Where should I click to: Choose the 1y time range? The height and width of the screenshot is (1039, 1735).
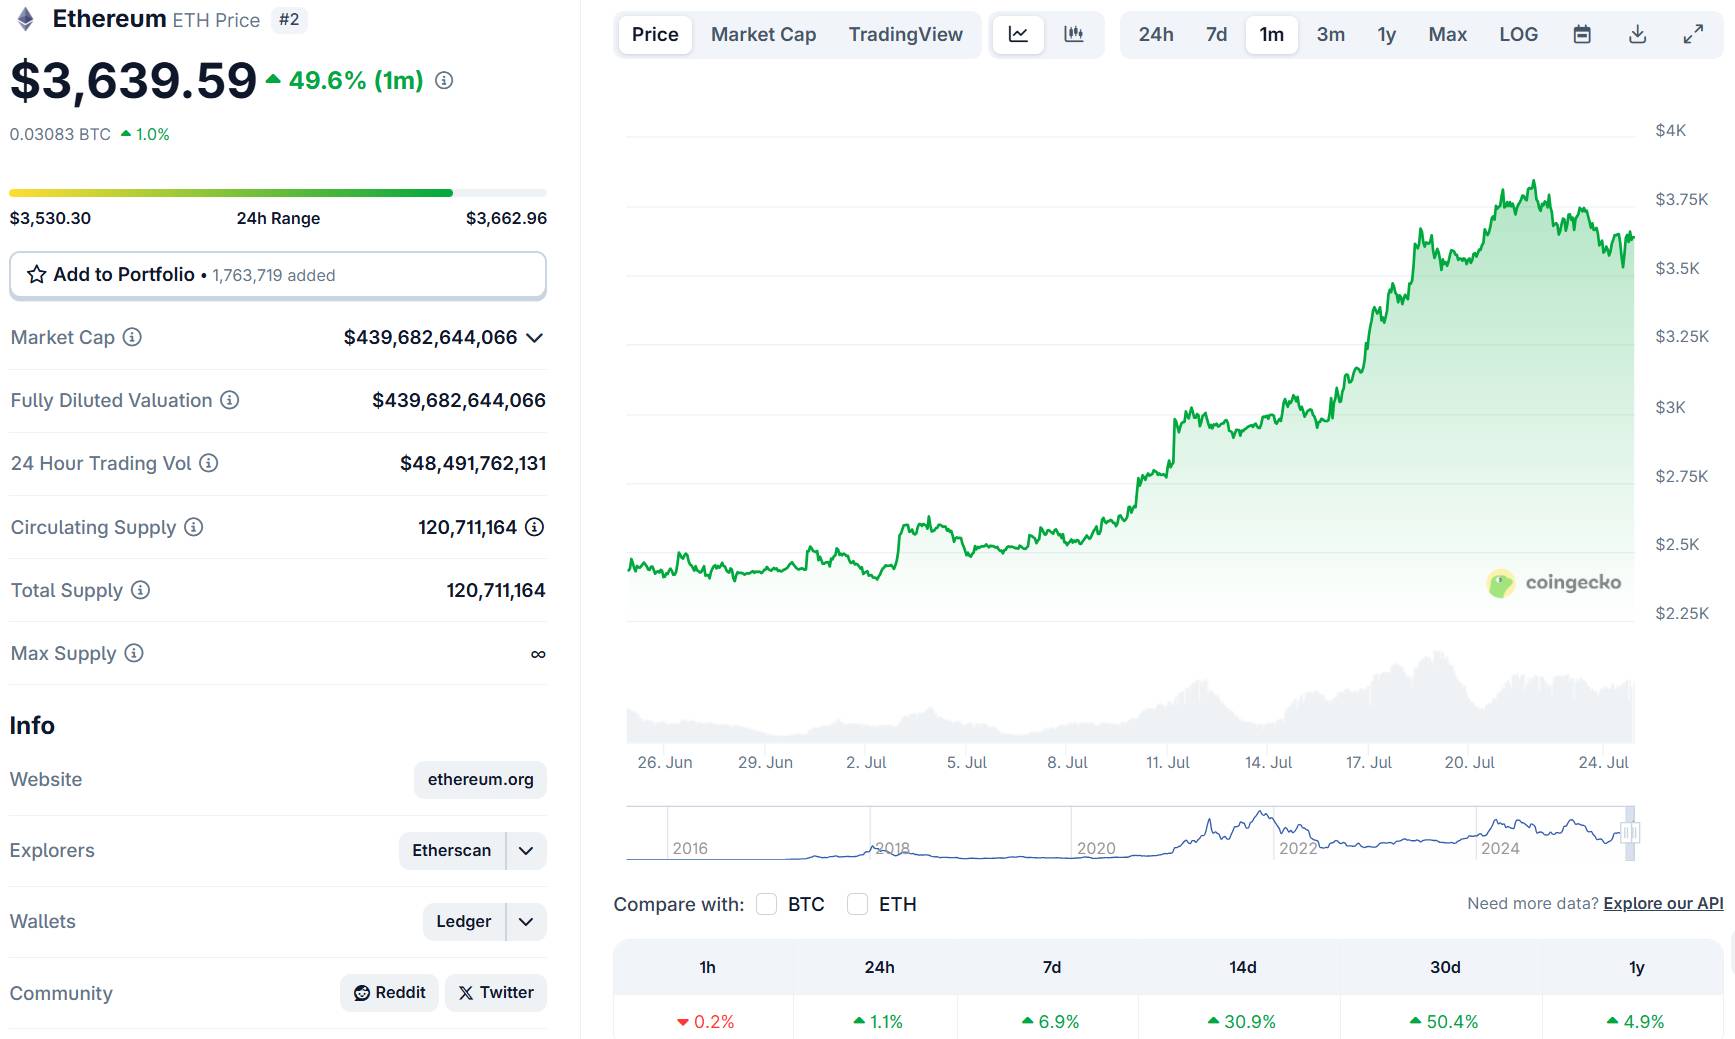point(1386,34)
